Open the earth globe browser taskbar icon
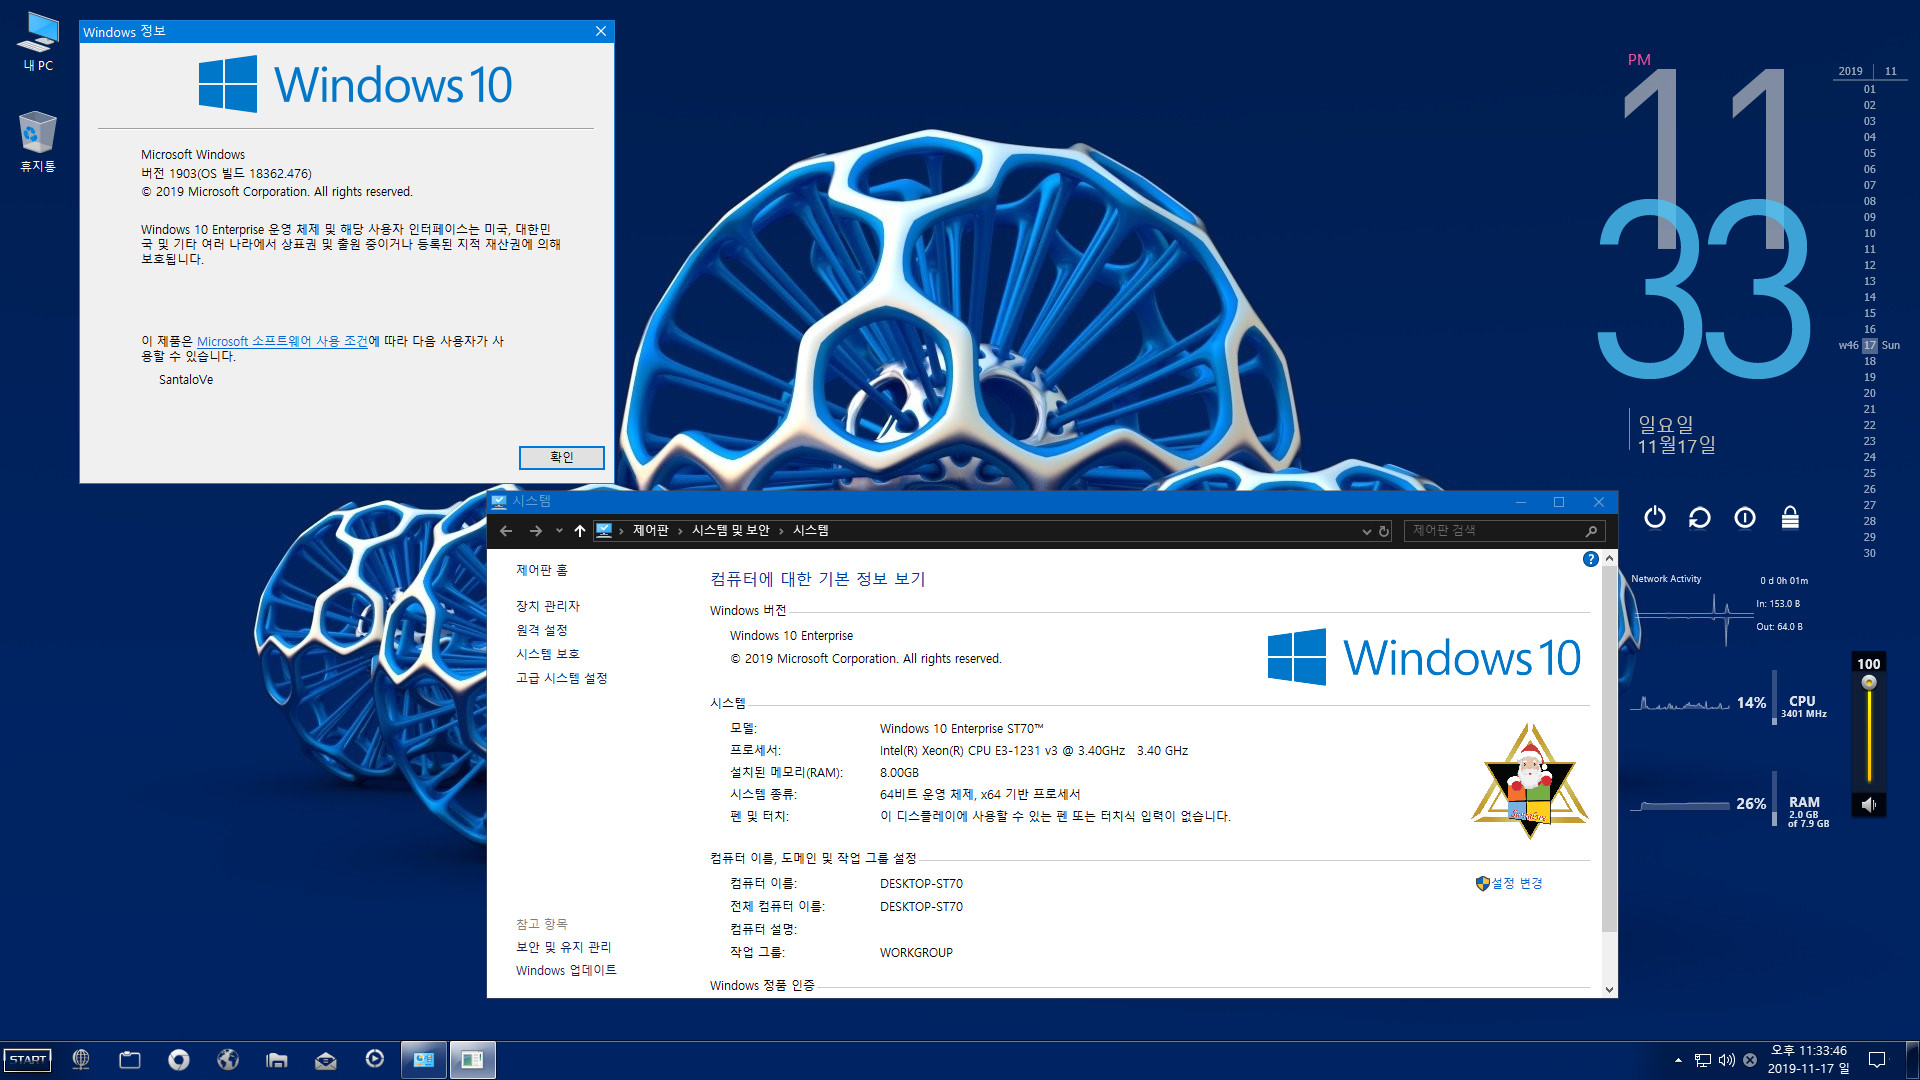The height and width of the screenshot is (1080, 1920). [x=228, y=1060]
